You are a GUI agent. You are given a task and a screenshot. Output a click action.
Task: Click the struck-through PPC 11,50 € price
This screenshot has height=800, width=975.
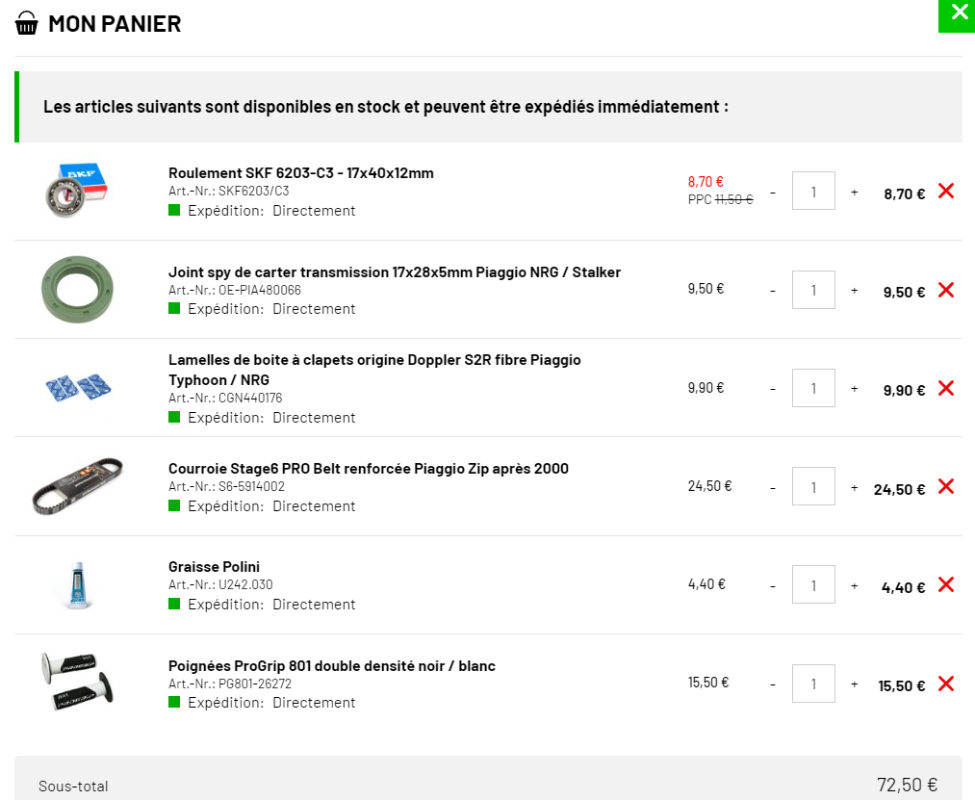tap(721, 200)
